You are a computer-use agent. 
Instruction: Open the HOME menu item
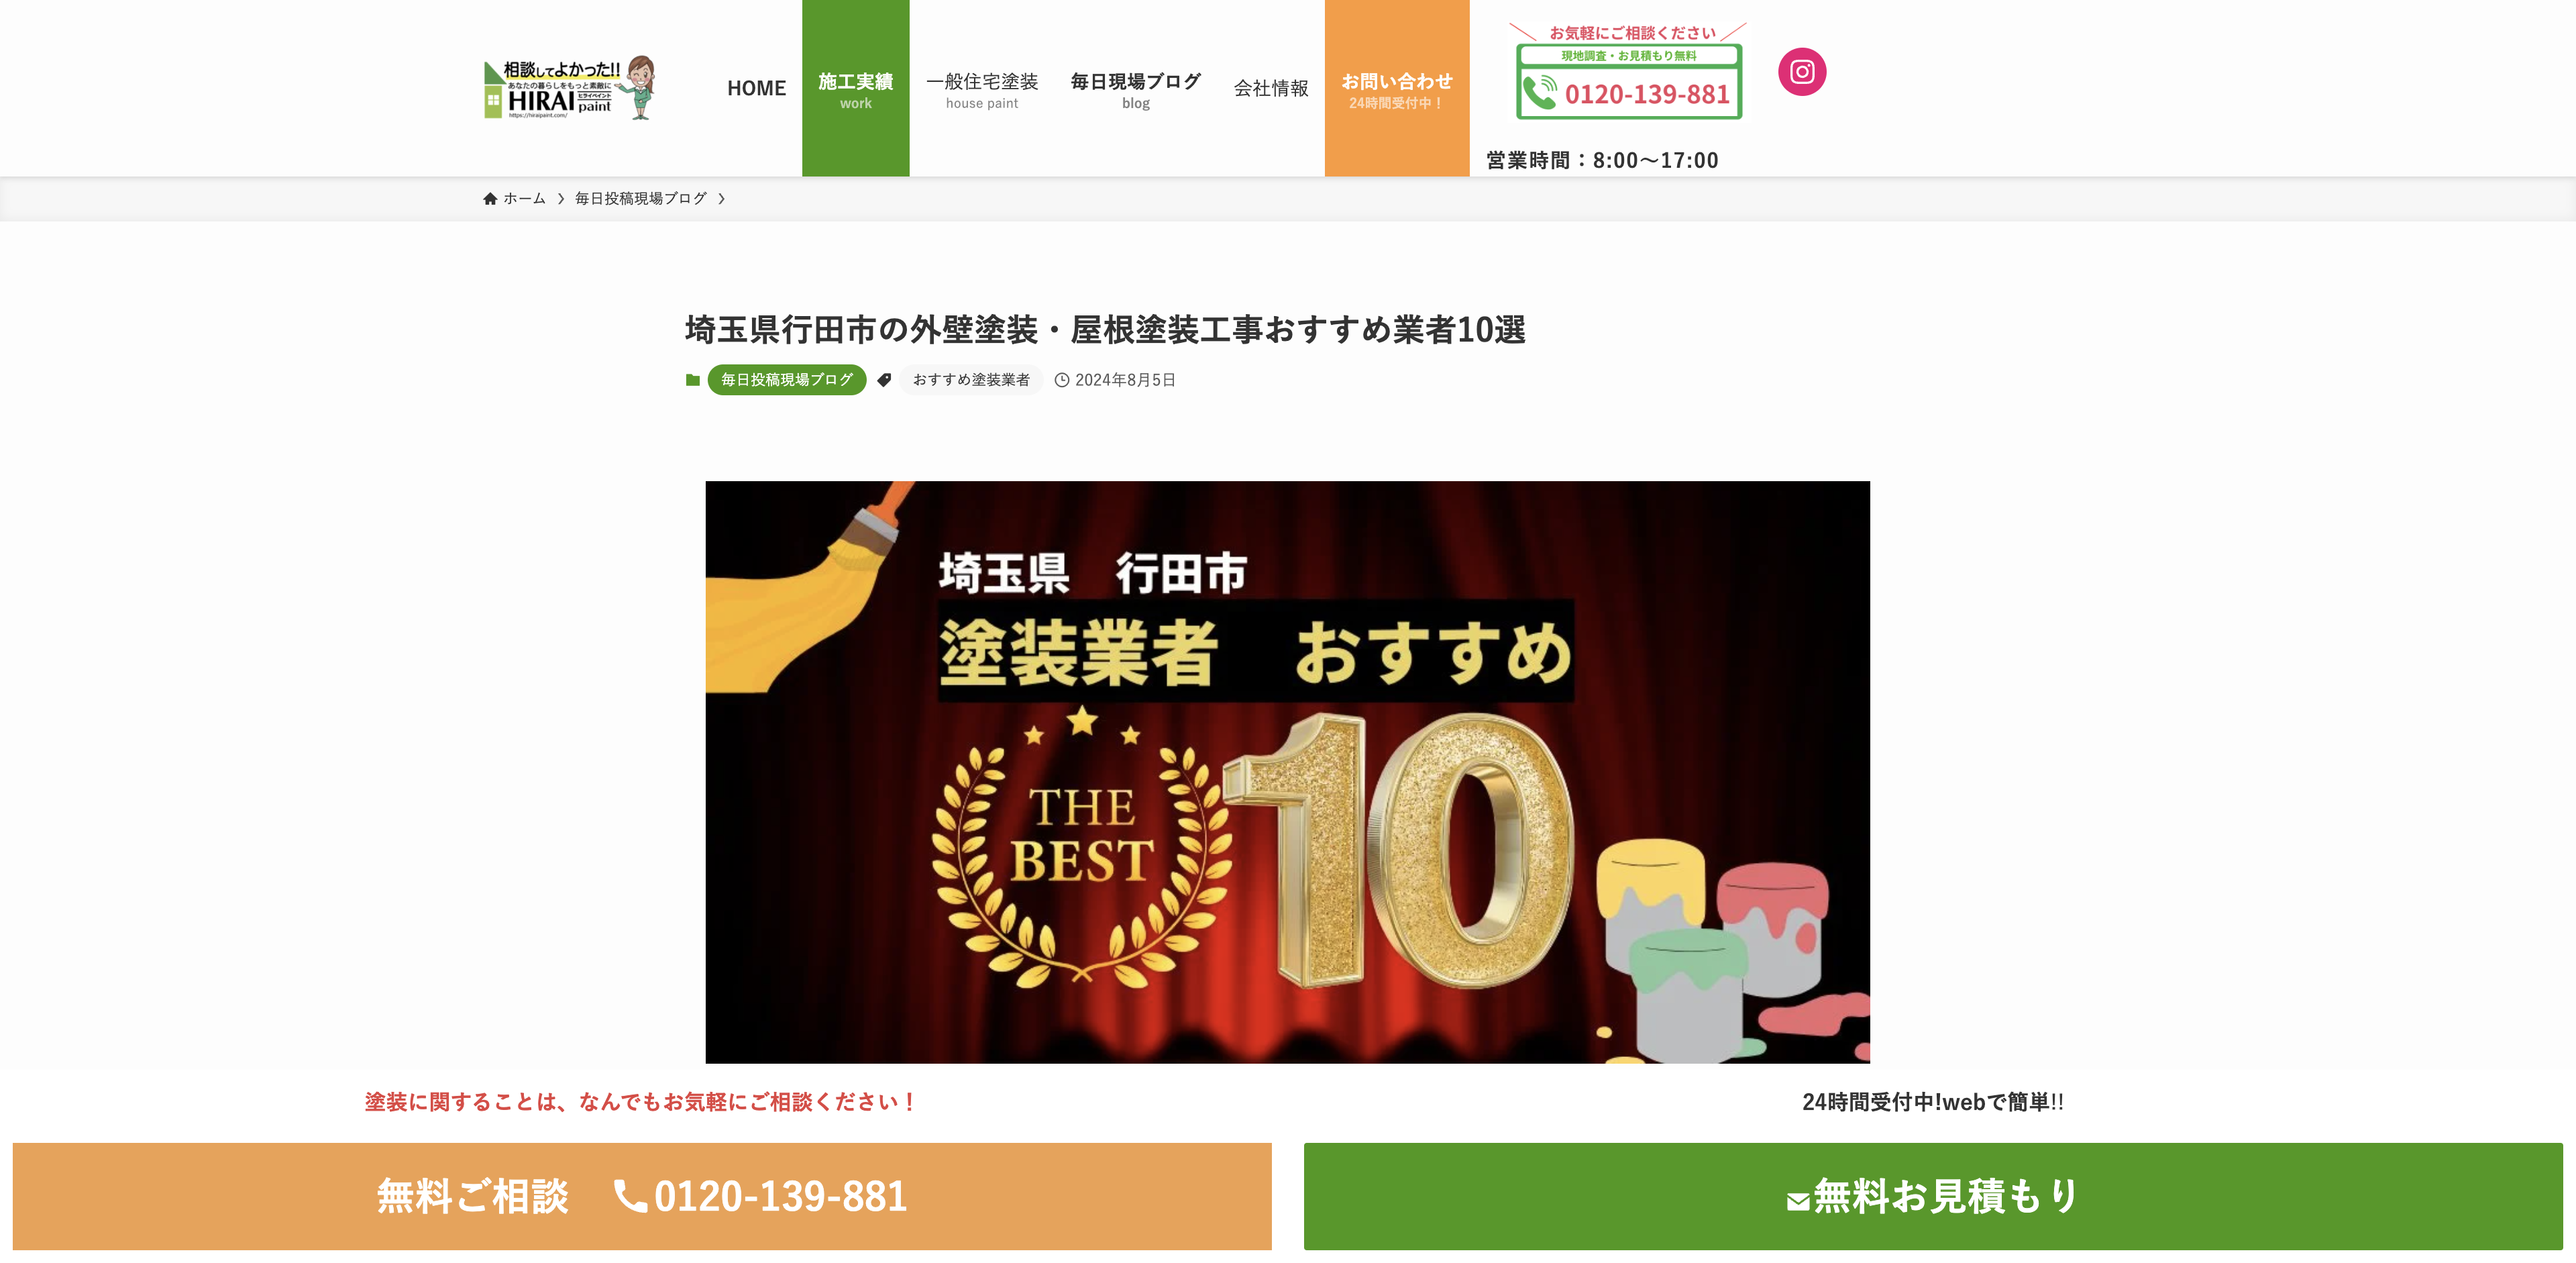coord(756,88)
